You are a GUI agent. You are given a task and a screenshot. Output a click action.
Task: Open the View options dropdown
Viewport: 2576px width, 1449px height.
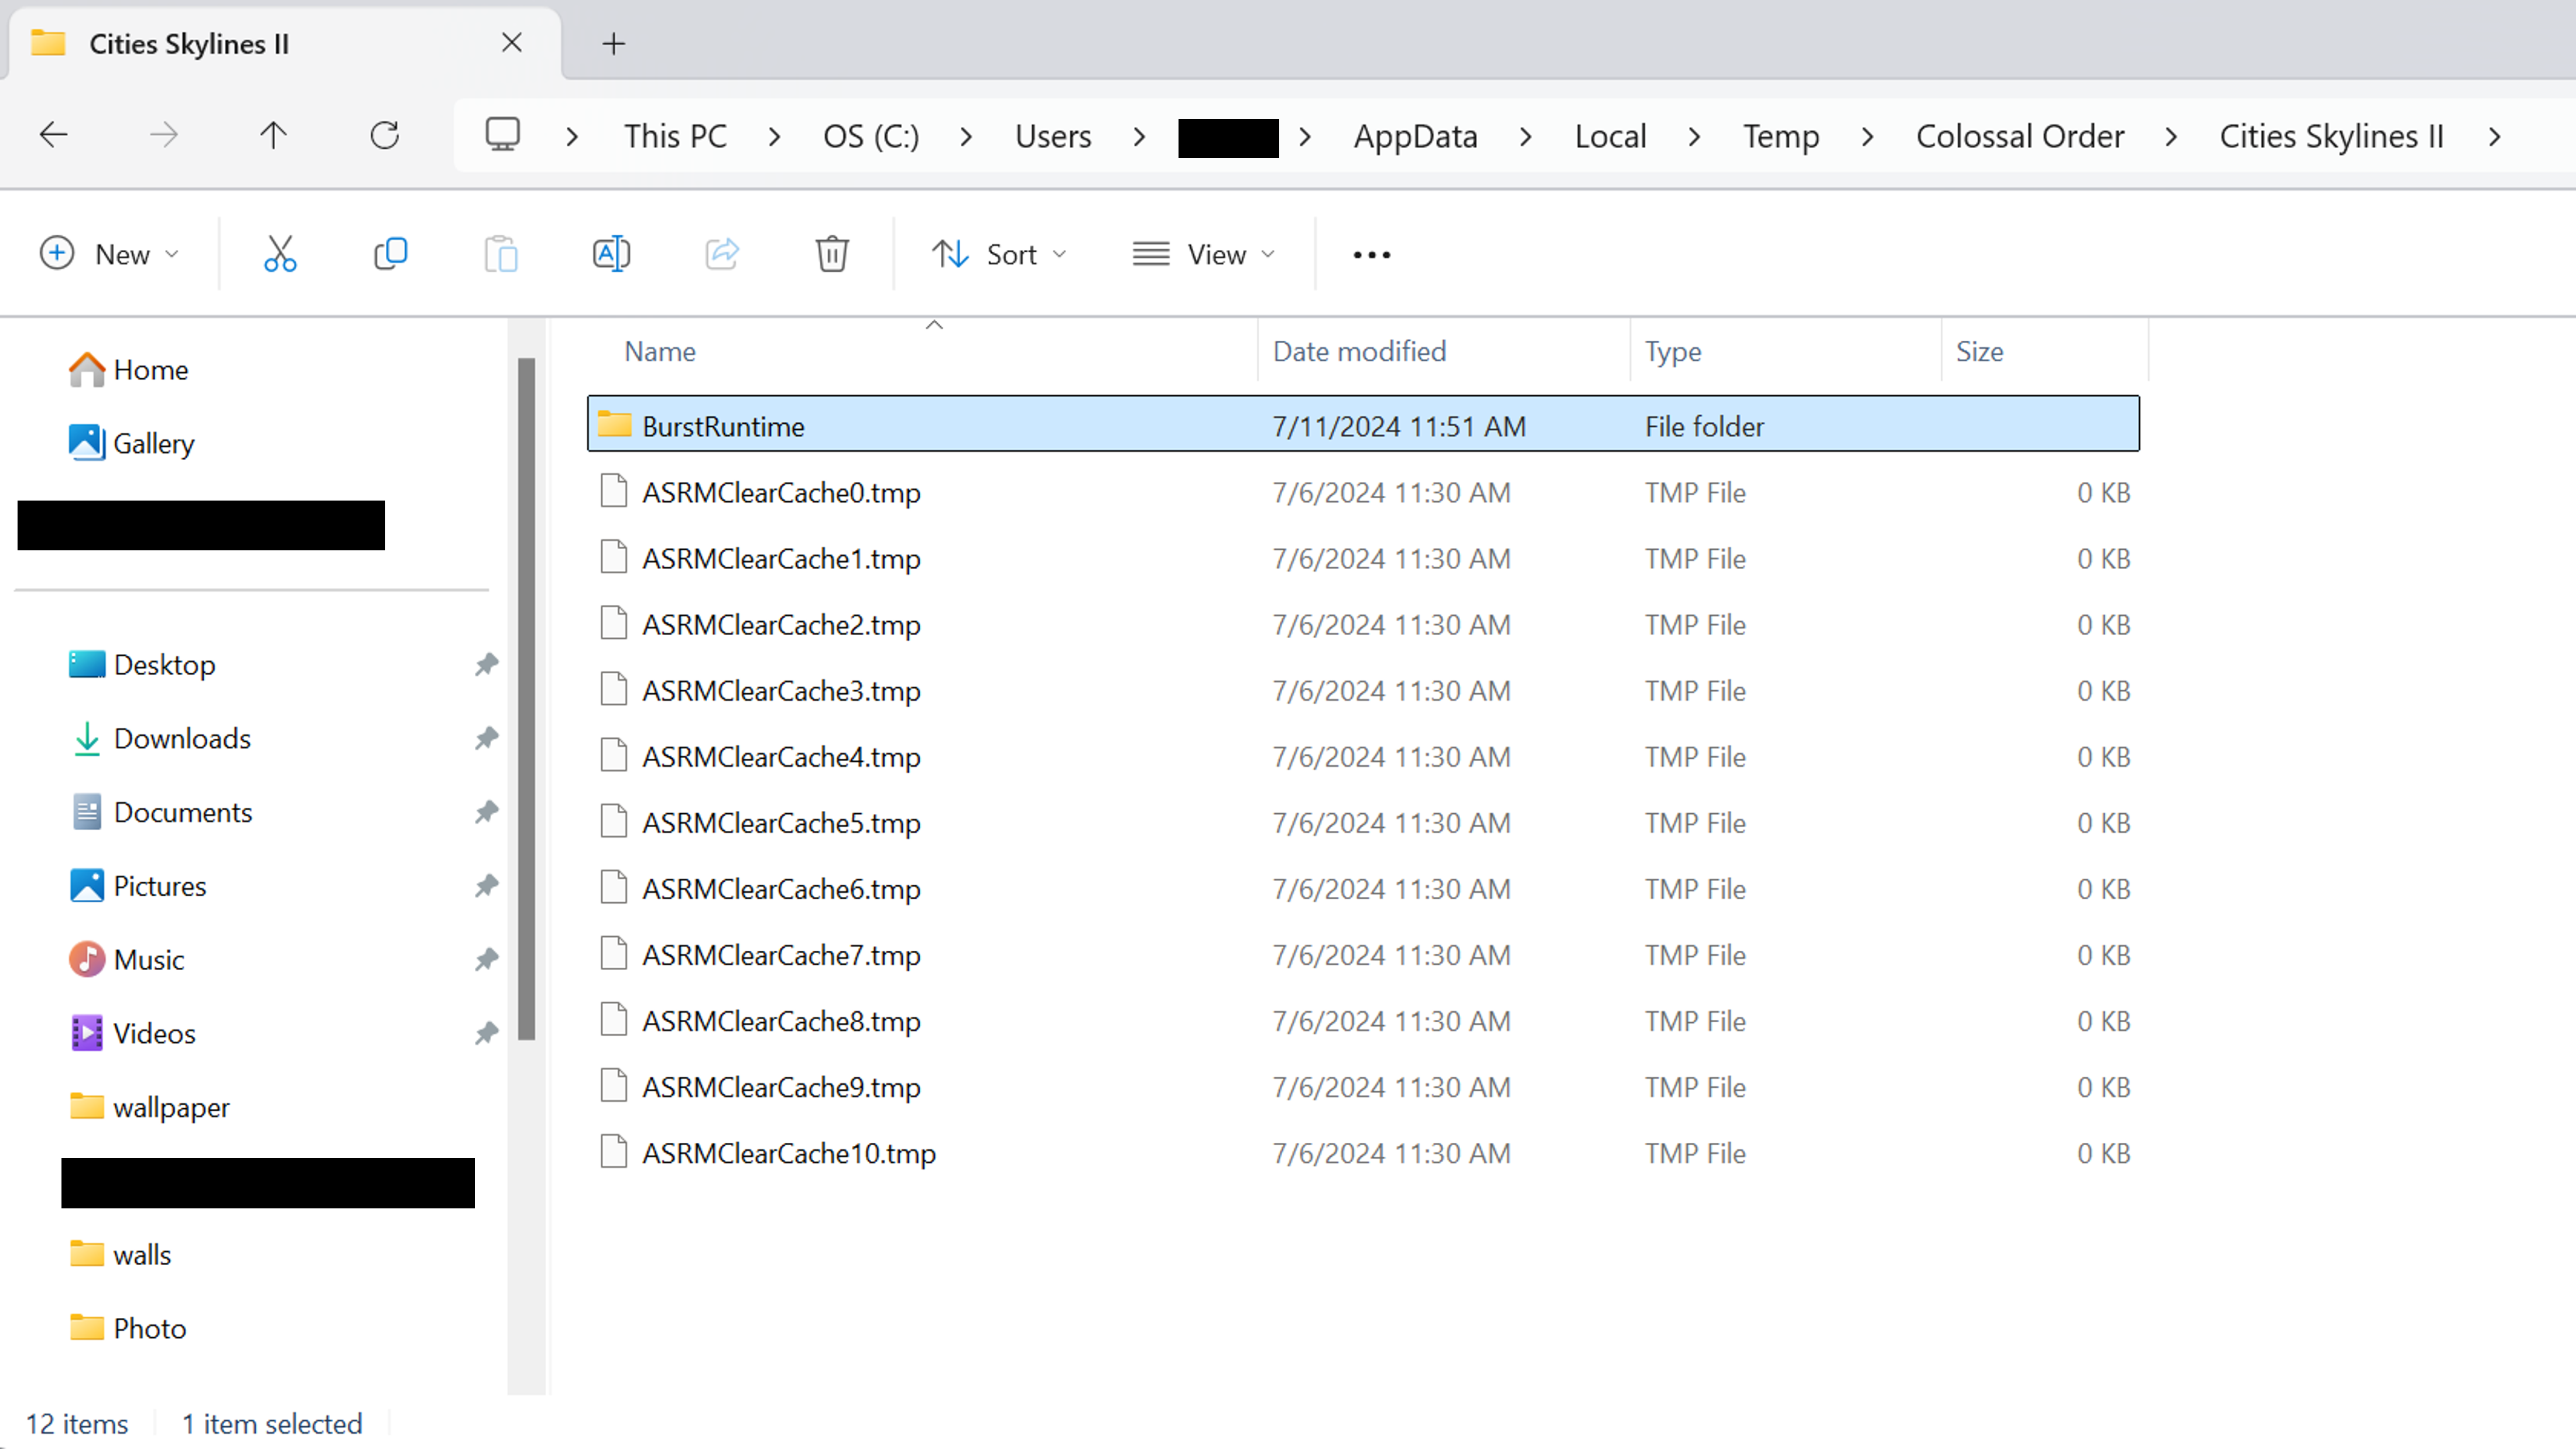click(x=1203, y=253)
